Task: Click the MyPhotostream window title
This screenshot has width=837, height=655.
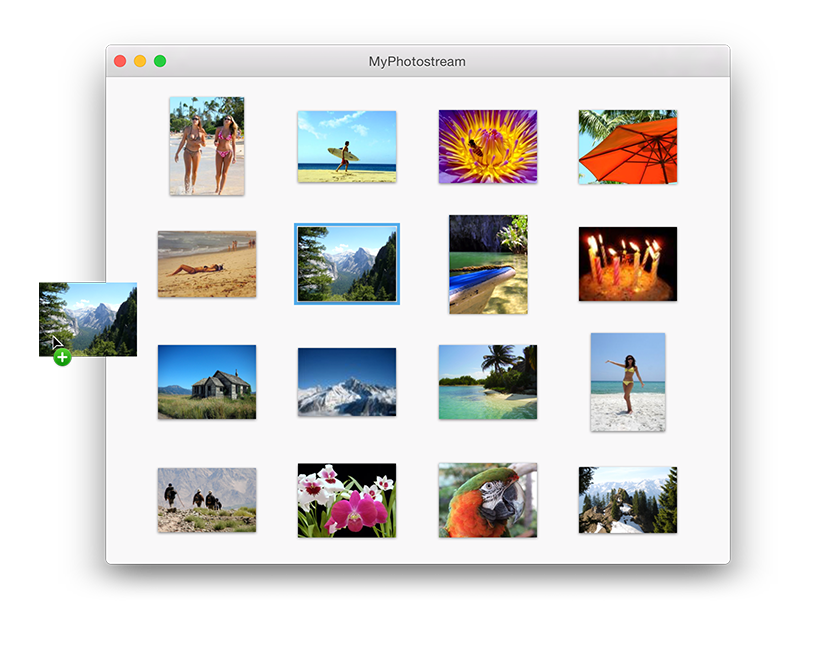Action: (417, 62)
